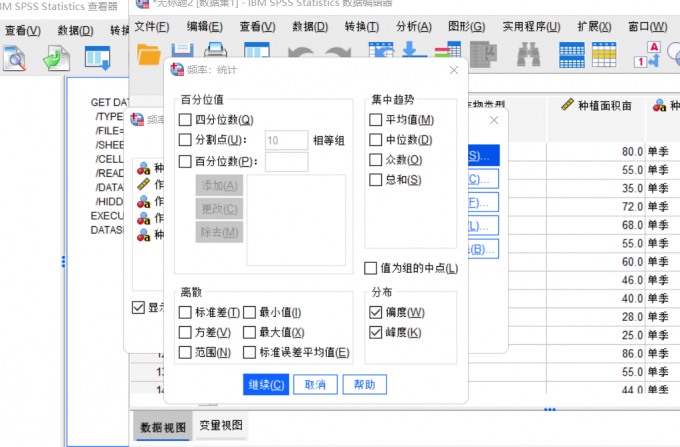Enable the 范围(N) checkbox
The width and height of the screenshot is (680, 447).
pyautogui.click(x=185, y=352)
